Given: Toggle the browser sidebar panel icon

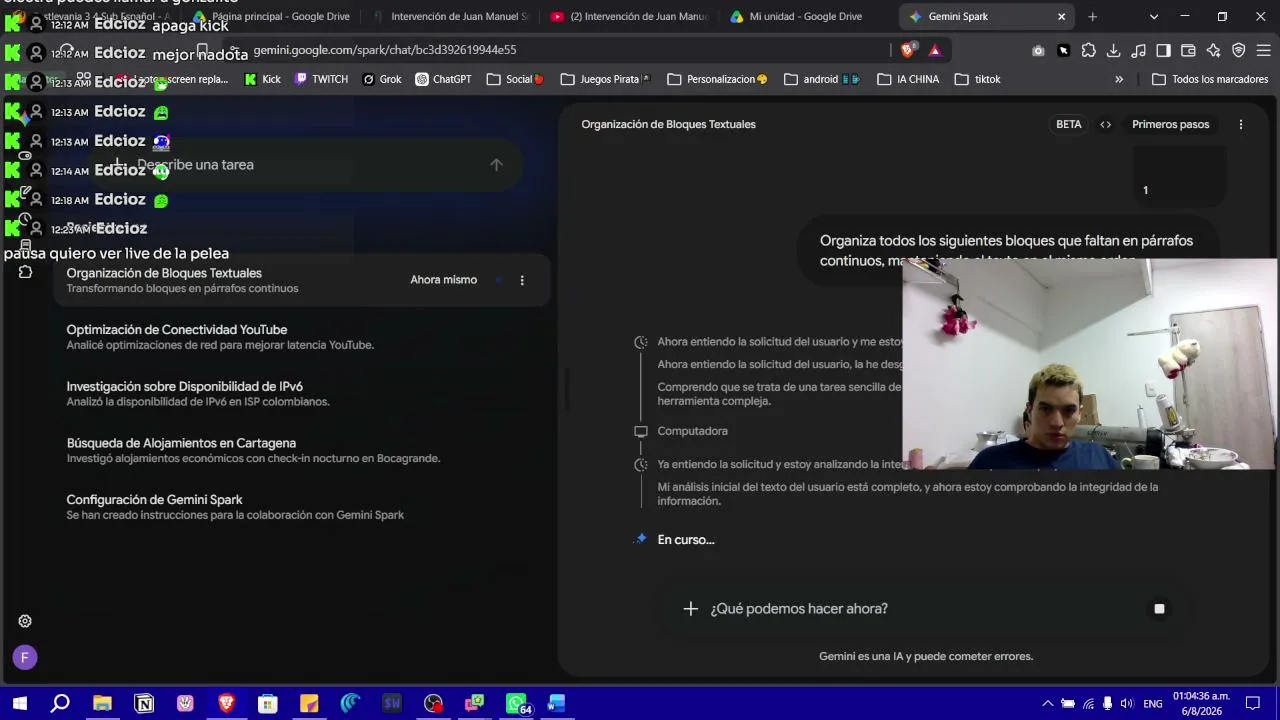Looking at the screenshot, I should [x=1163, y=50].
